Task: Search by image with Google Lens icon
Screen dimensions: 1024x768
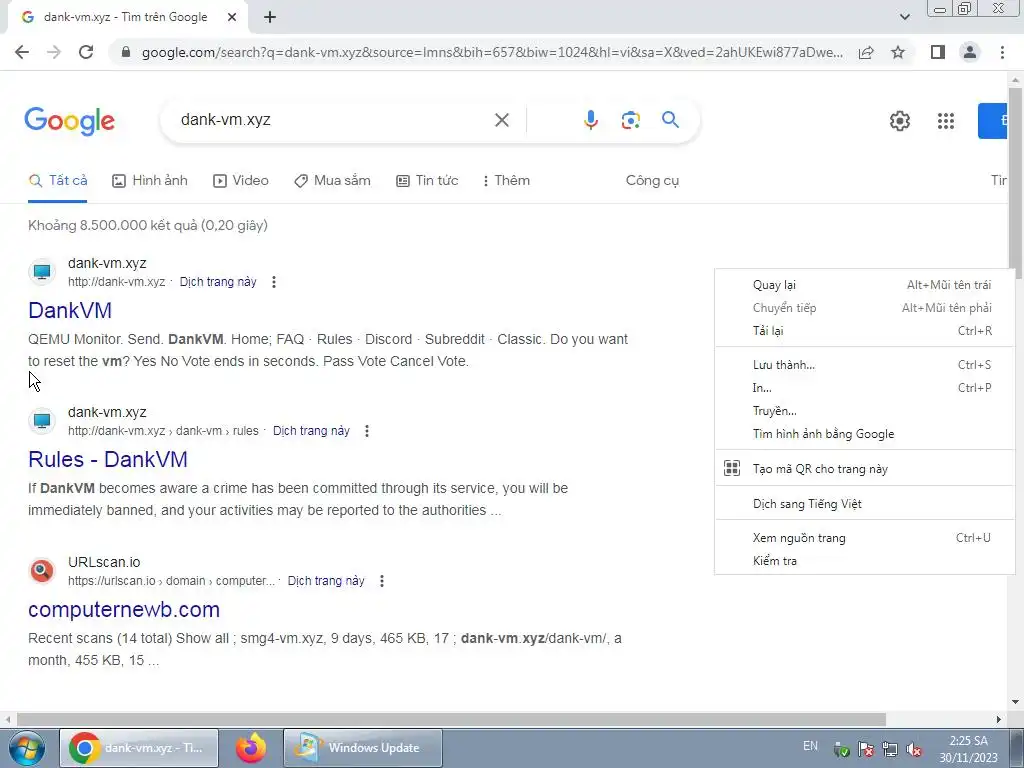Action: click(x=630, y=120)
